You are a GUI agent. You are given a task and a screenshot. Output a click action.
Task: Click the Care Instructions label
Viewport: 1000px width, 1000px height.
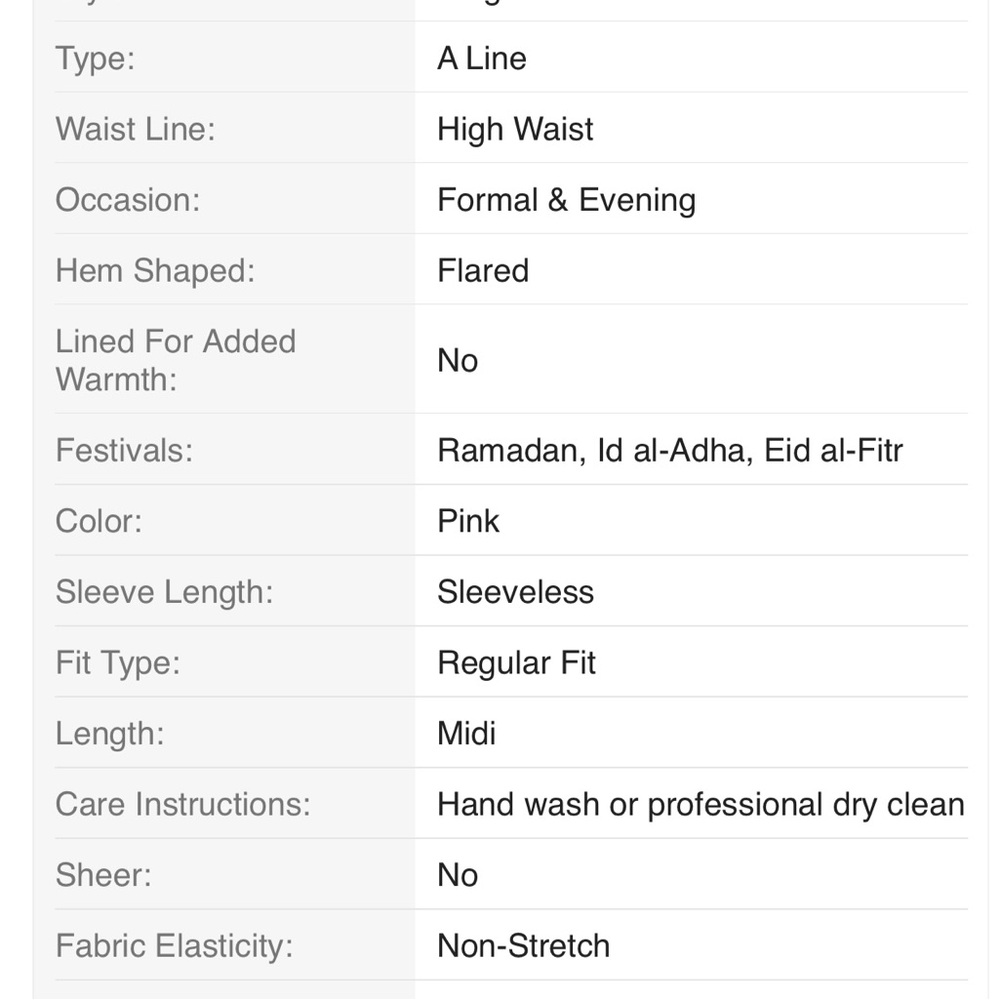coord(182,804)
